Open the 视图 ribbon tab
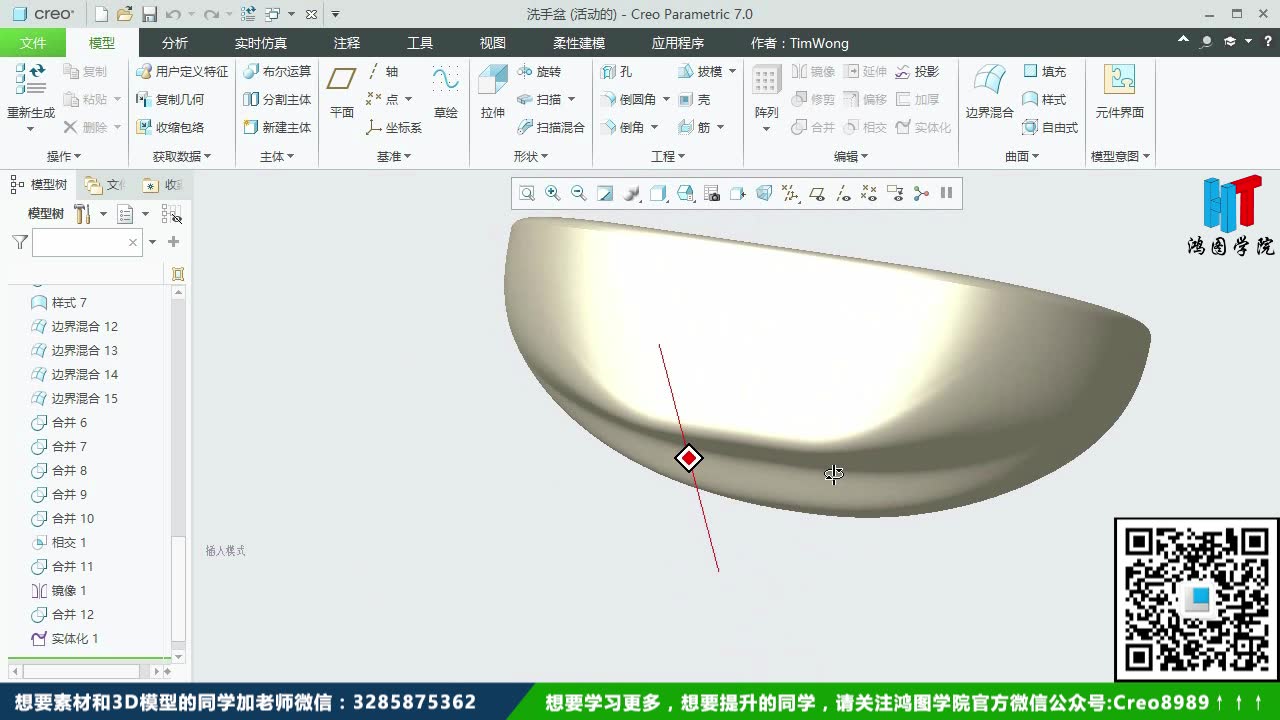This screenshot has height=720, width=1280. [492, 42]
